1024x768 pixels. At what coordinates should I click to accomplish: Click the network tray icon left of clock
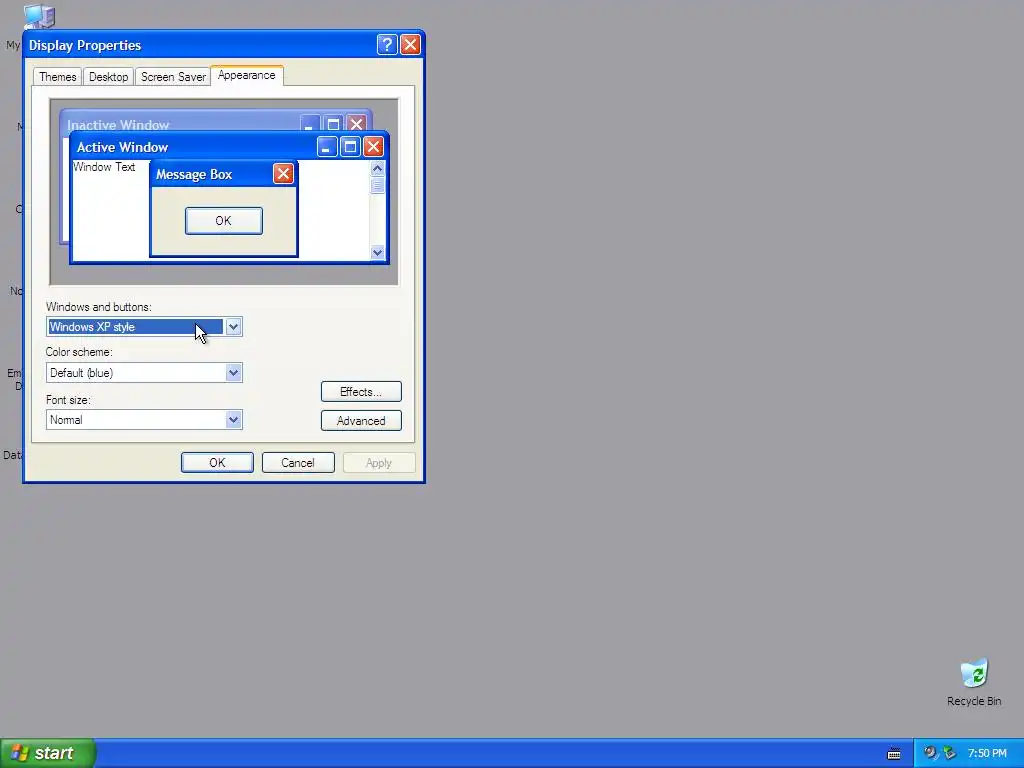(949, 753)
